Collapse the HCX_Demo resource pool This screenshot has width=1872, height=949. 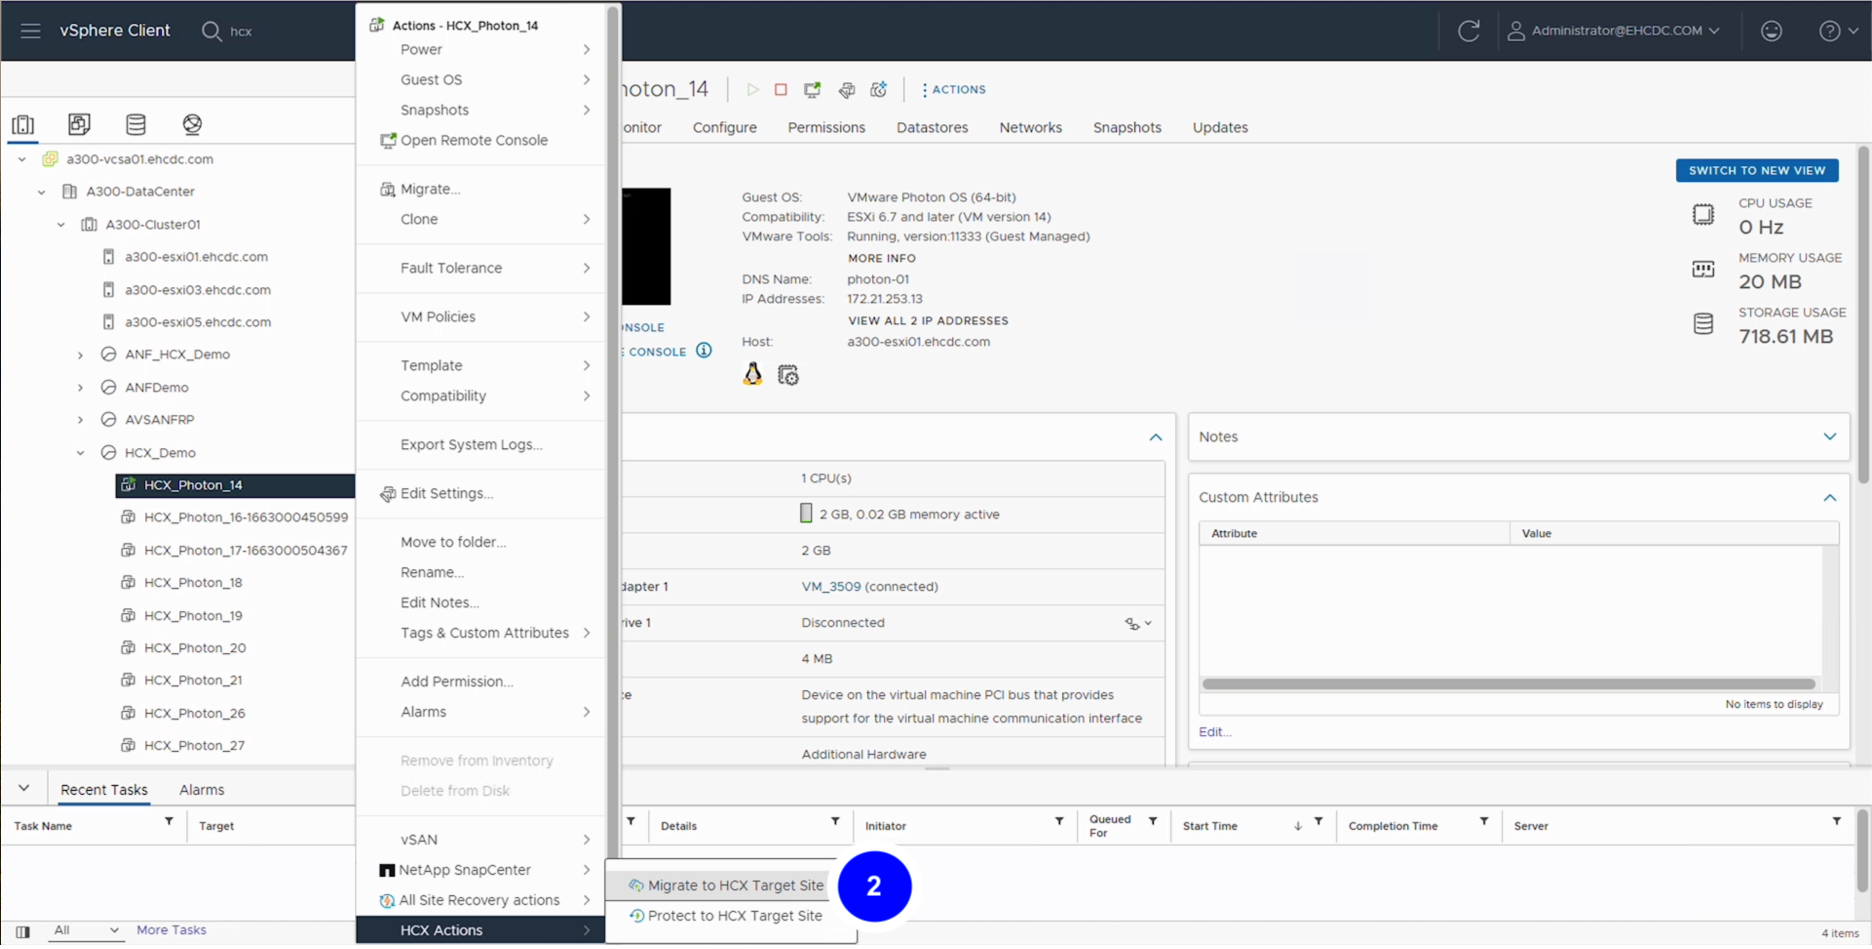81,453
